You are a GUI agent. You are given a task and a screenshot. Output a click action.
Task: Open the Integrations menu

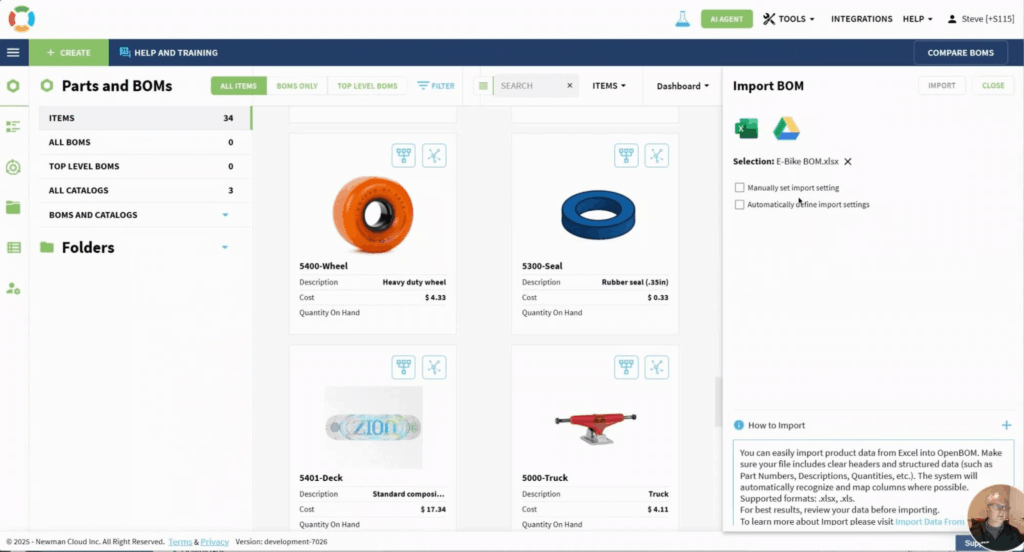pyautogui.click(x=861, y=19)
